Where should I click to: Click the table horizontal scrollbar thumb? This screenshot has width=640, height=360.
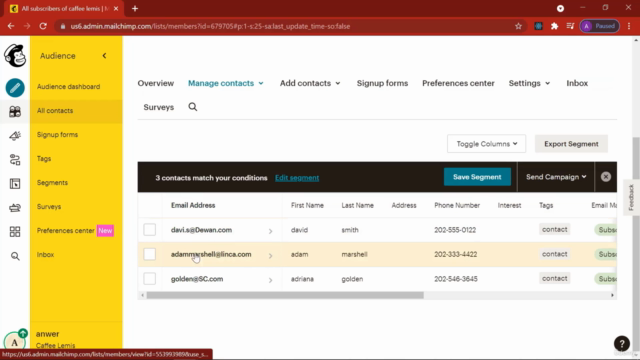coord(285,295)
